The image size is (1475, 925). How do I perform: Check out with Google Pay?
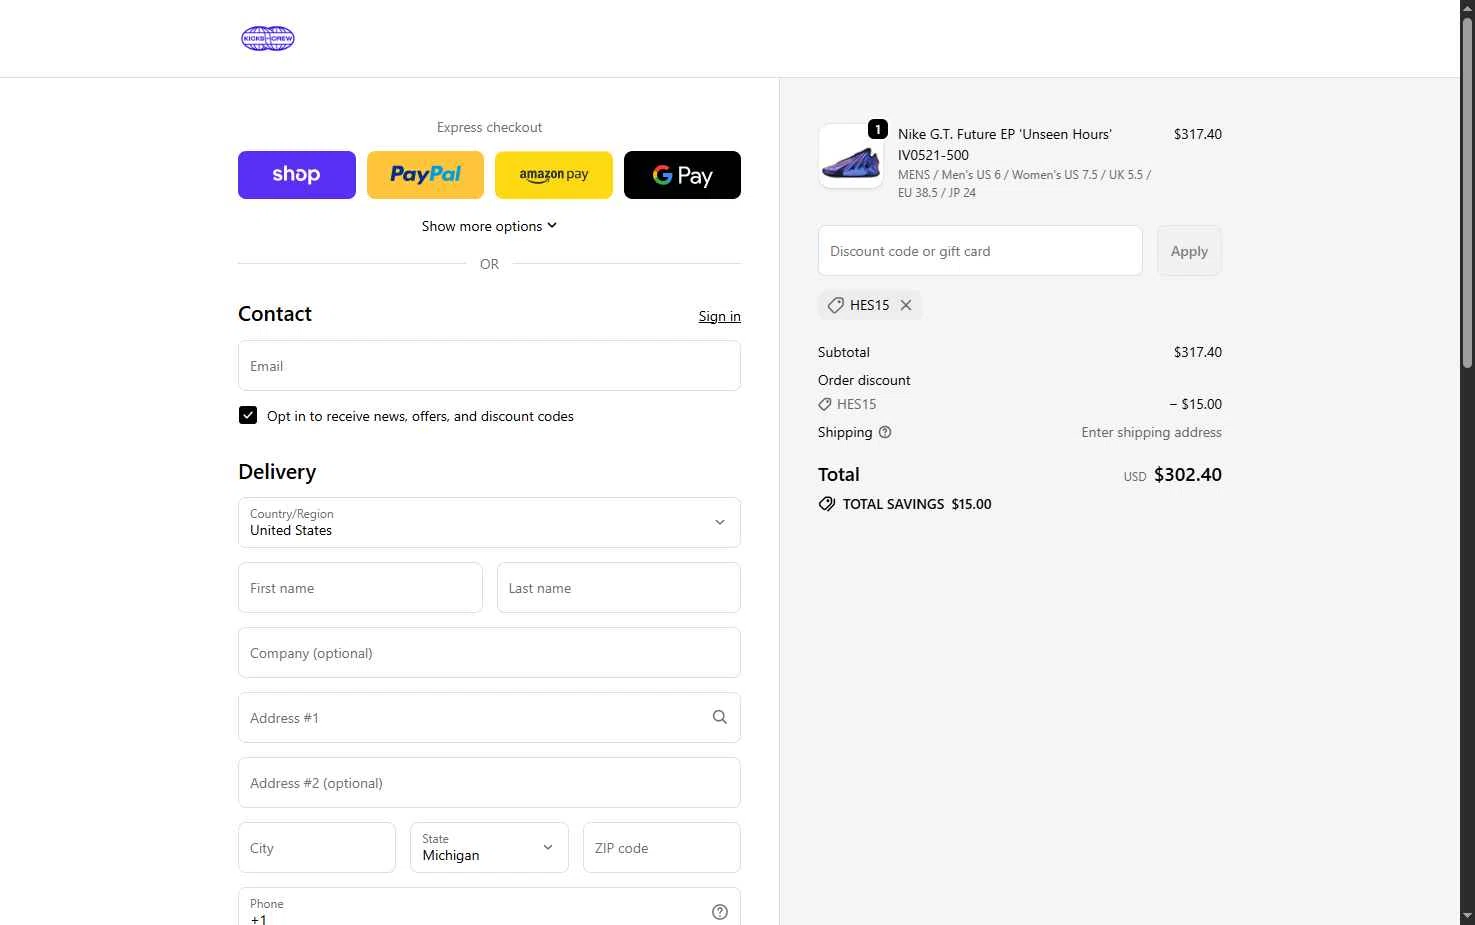coord(682,175)
